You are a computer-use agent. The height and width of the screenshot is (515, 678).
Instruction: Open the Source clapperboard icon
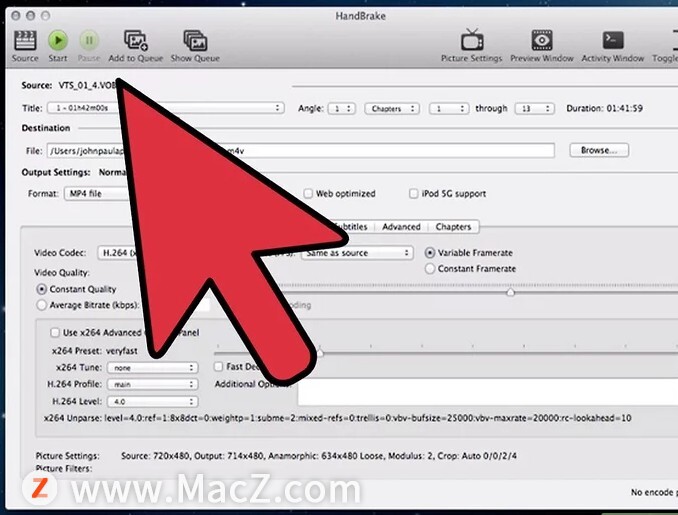point(25,41)
